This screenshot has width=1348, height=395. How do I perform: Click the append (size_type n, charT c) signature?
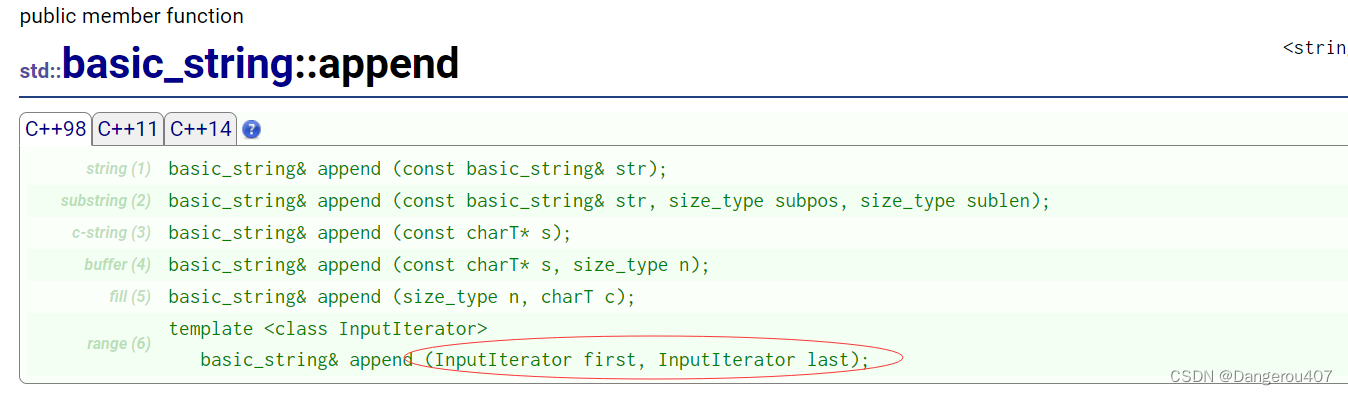(401, 297)
